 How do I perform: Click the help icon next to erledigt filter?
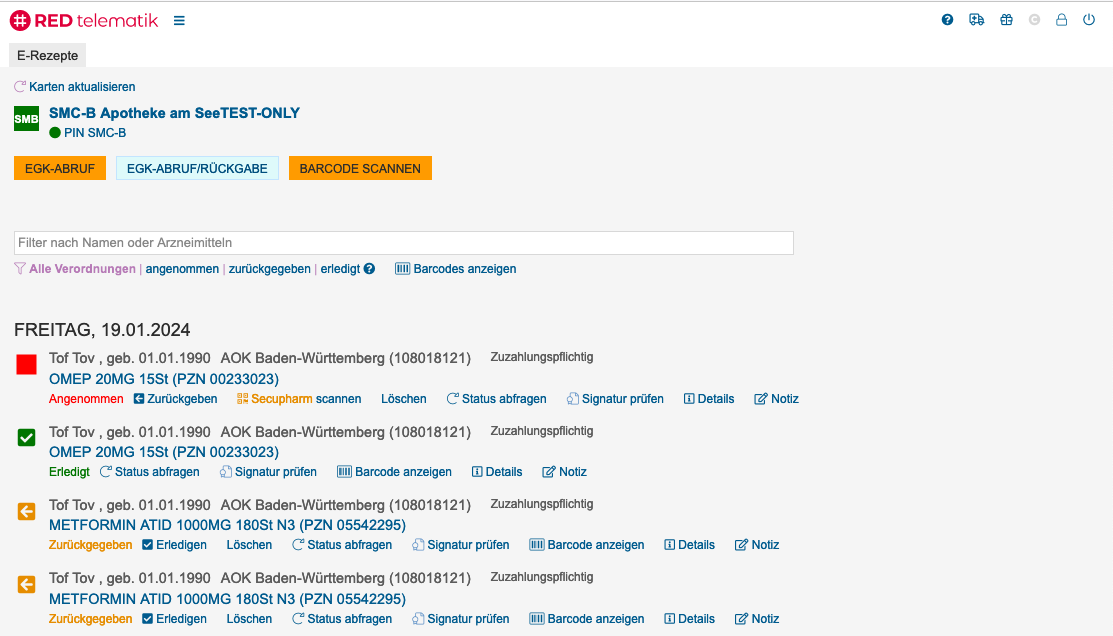pyautogui.click(x=369, y=269)
